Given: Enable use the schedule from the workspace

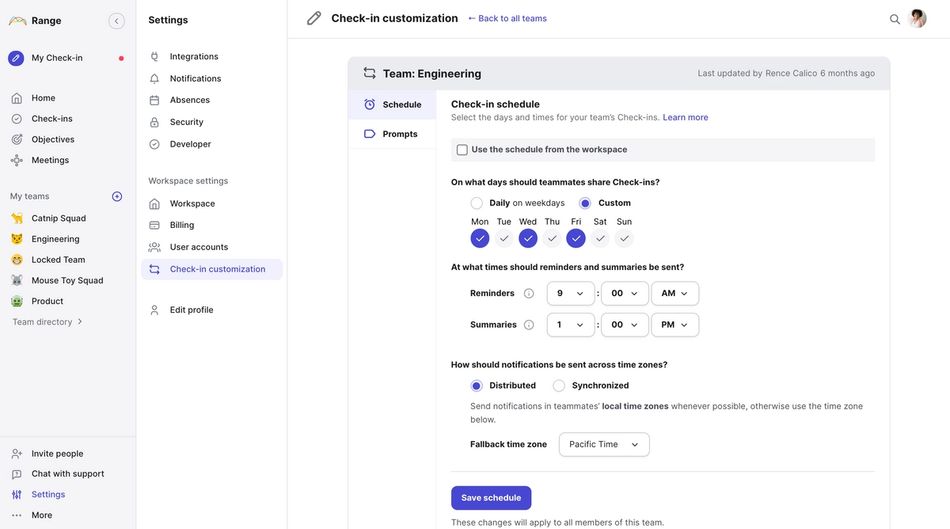Looking at the screenshot, I should click(x=462, y=150).
